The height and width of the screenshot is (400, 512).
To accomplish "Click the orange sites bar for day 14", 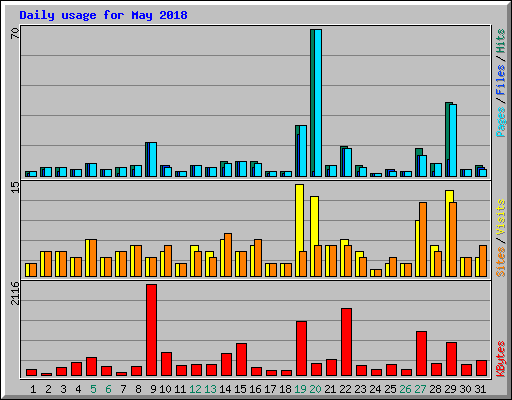I will click(228, 255).
